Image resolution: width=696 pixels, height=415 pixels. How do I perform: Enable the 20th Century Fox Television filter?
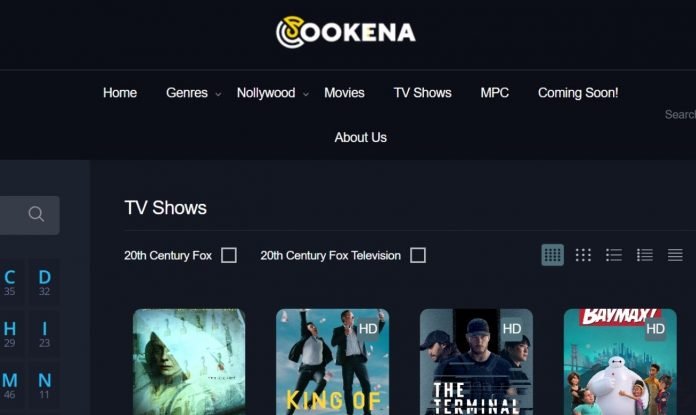click(x=418, y=255)
